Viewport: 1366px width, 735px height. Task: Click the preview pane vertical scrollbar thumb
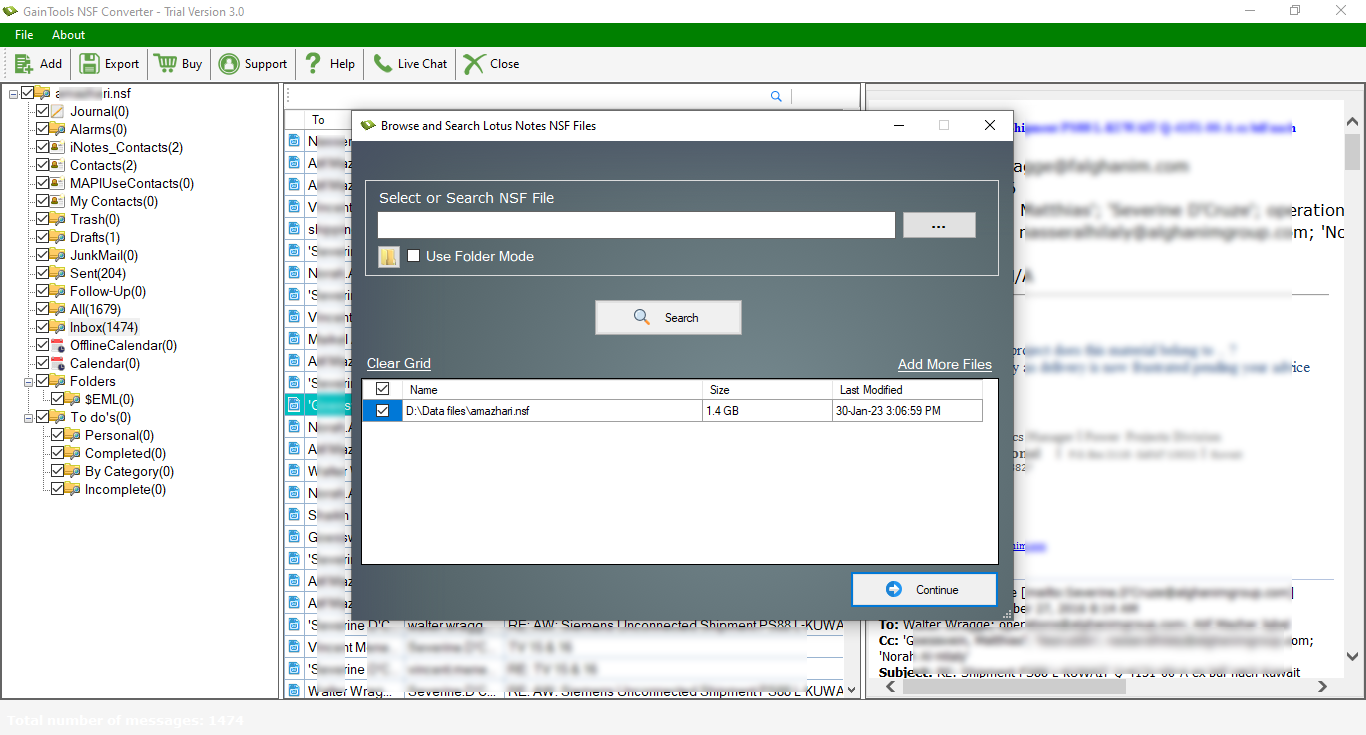pos(1352,152)
